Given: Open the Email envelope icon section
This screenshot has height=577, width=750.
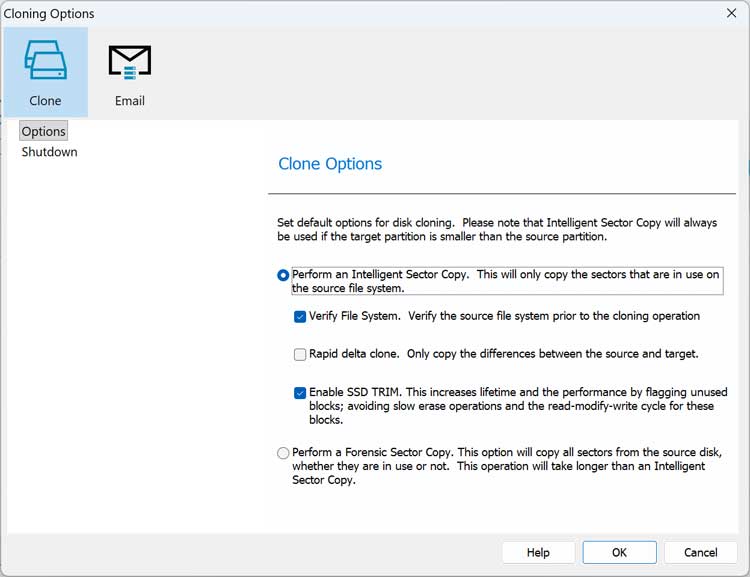Looking at the screenshot, I should point(130,61).
